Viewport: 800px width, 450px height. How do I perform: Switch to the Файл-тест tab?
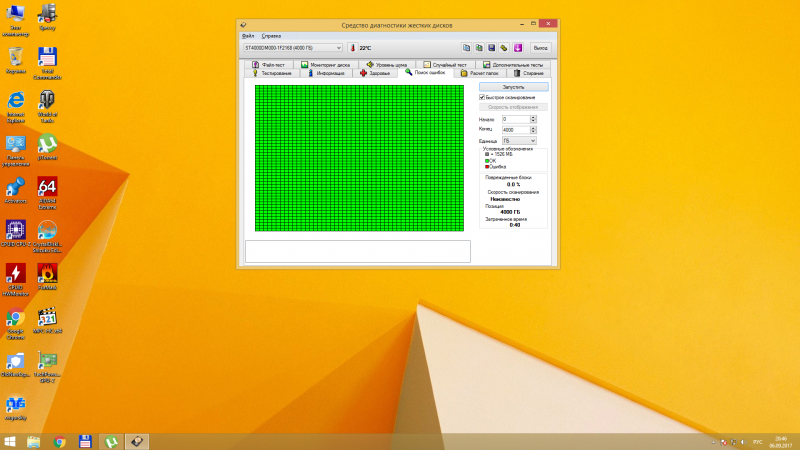268,65
